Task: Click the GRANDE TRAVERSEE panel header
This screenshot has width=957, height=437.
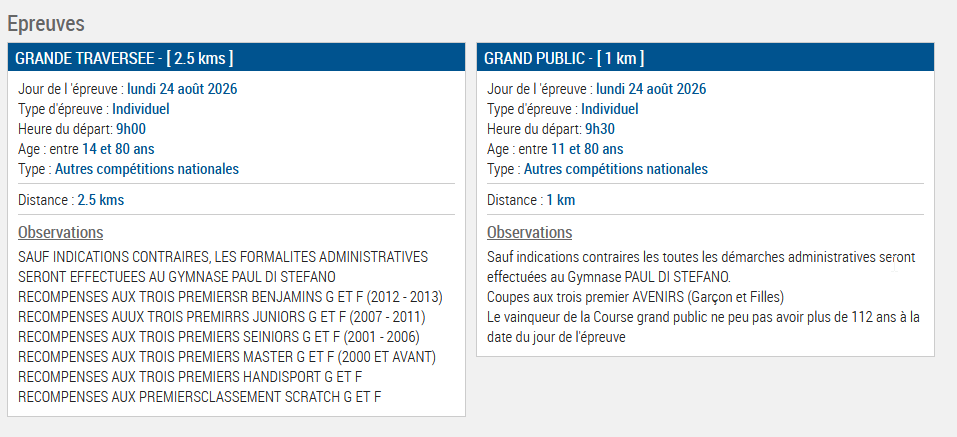Action: click(x=236, y=58)
